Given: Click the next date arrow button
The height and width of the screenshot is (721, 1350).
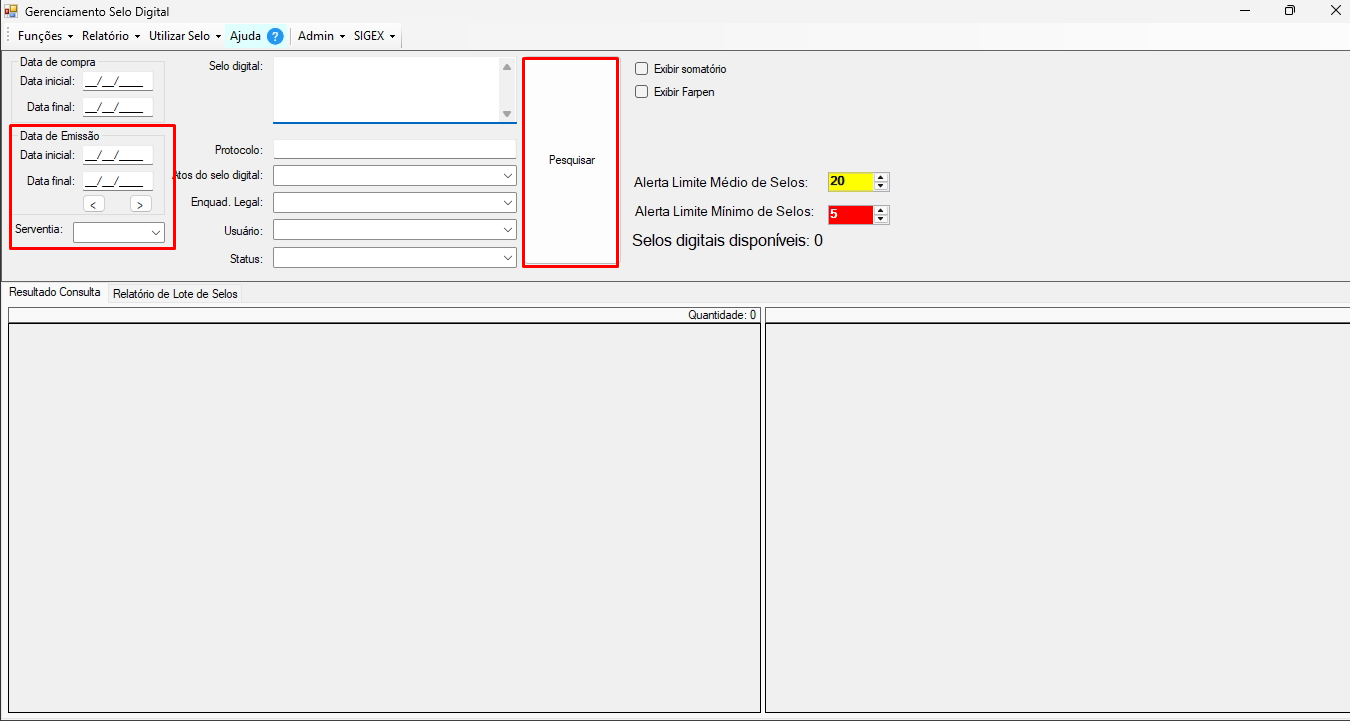Looking at the screenshot, I should click(x=141, y=204).
